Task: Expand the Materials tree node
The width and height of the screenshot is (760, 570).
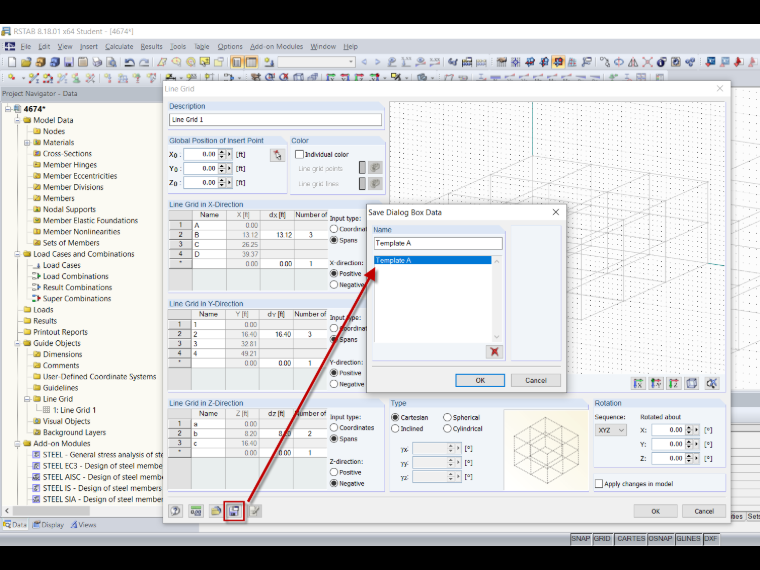Action: point(27,142)
